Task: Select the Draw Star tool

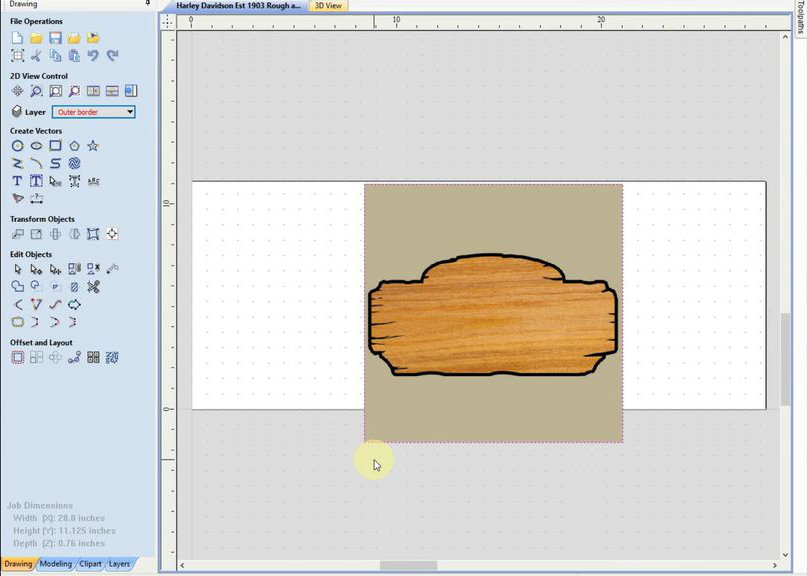Action: [x=93, y=146]
